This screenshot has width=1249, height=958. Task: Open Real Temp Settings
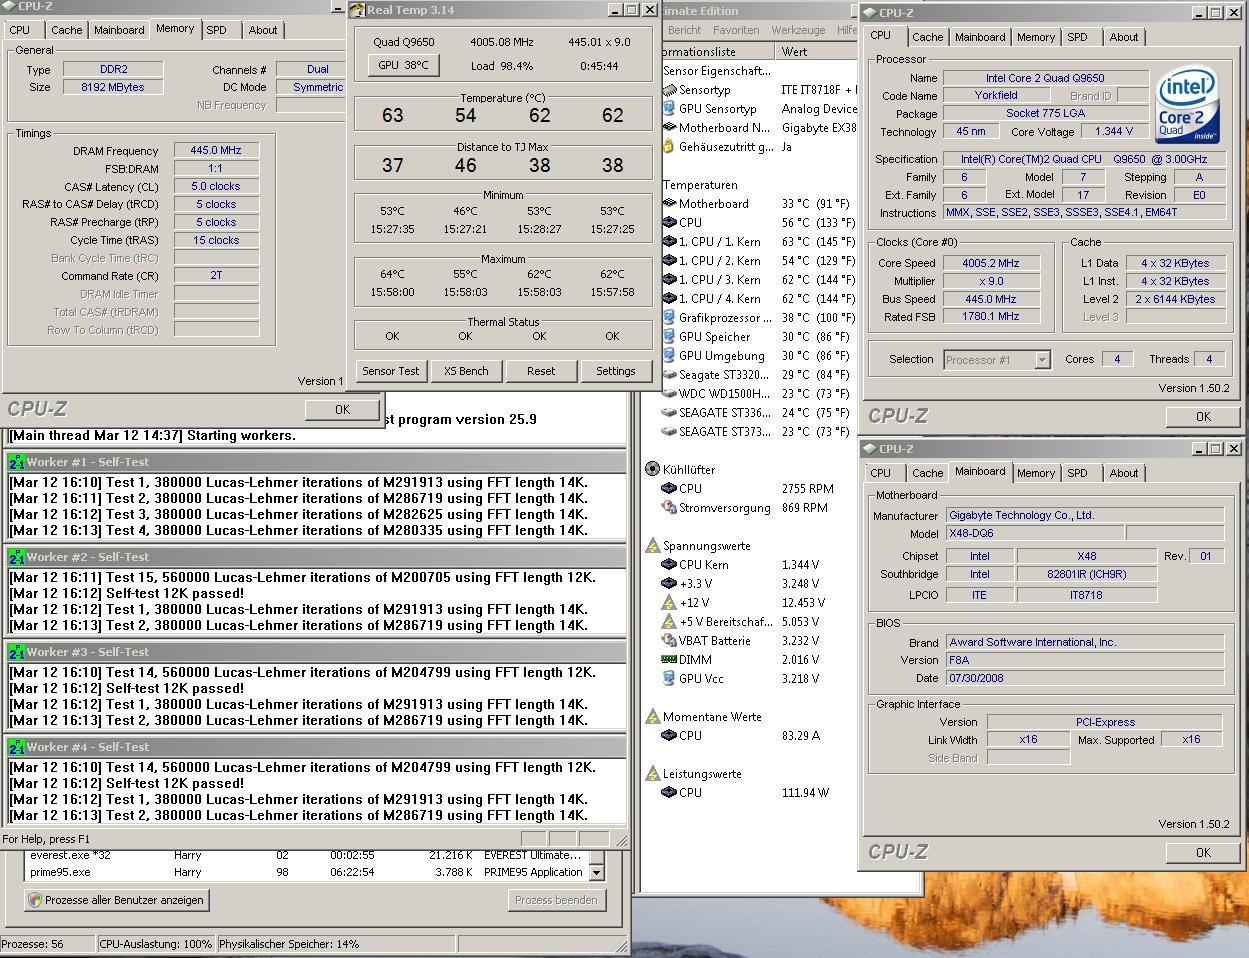pyautogui.click(x=616, y=371)
